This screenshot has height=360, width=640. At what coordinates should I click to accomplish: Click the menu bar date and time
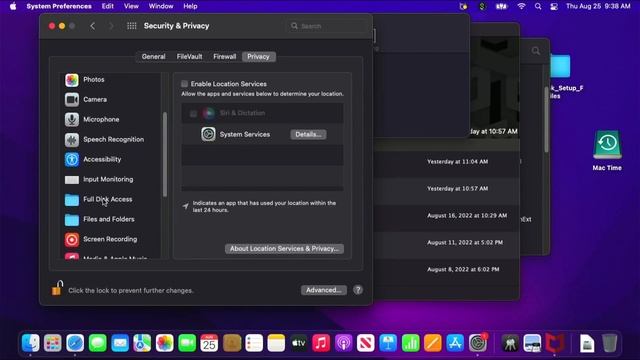click(x=598, y=6)
